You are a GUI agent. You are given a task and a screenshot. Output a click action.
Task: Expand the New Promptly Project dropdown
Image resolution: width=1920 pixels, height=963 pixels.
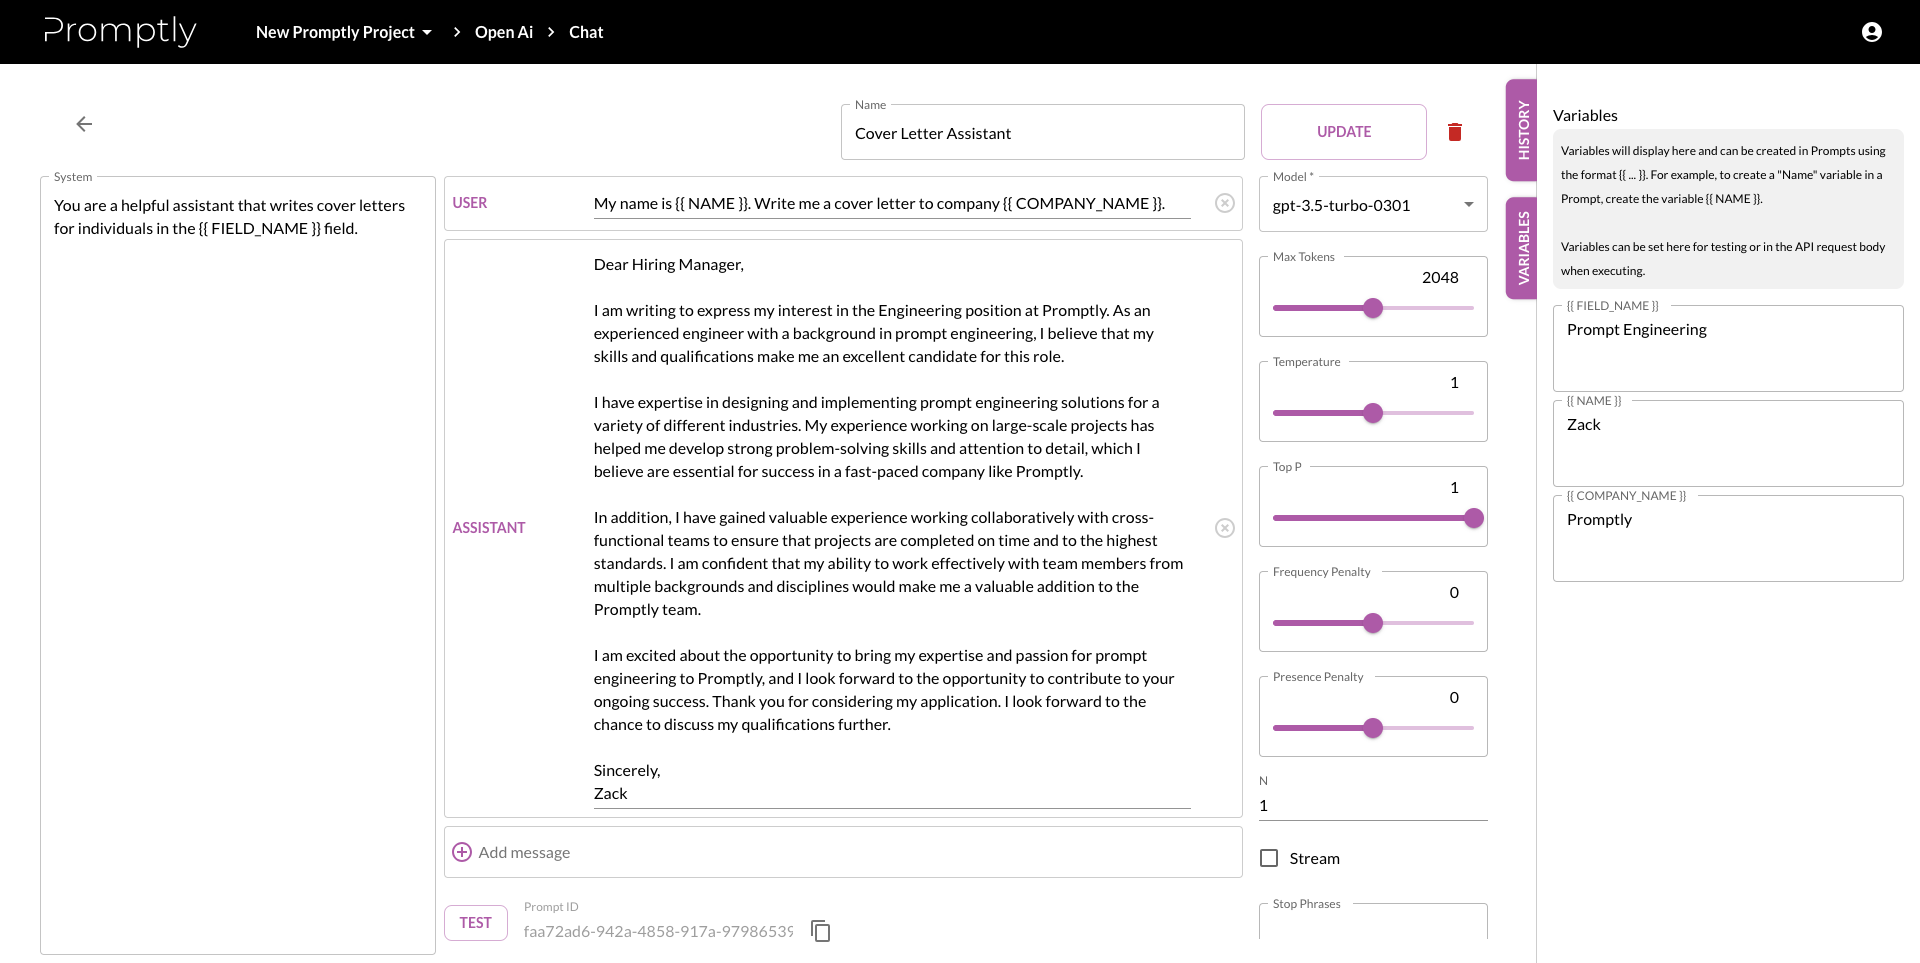(344, 32)
